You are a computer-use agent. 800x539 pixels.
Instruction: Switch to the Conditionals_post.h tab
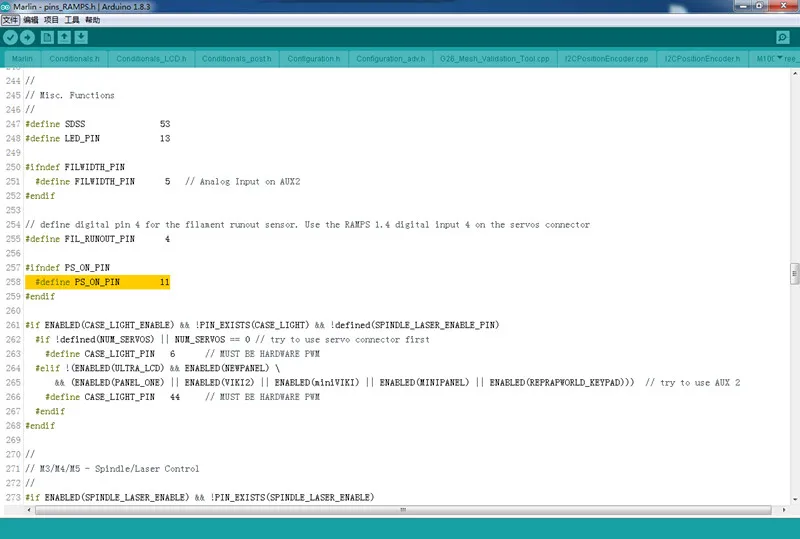pos(237,59)
